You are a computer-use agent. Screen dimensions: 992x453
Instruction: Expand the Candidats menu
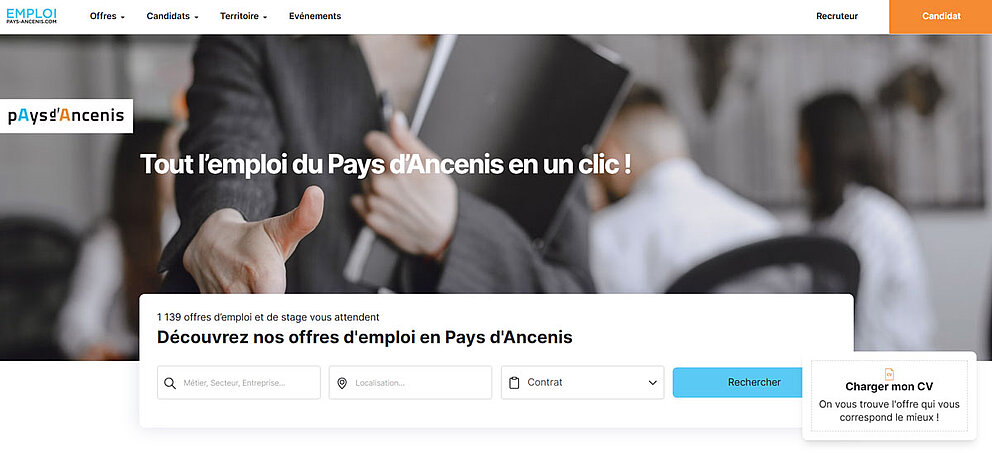pyautogui.click(x=172, y=16)
